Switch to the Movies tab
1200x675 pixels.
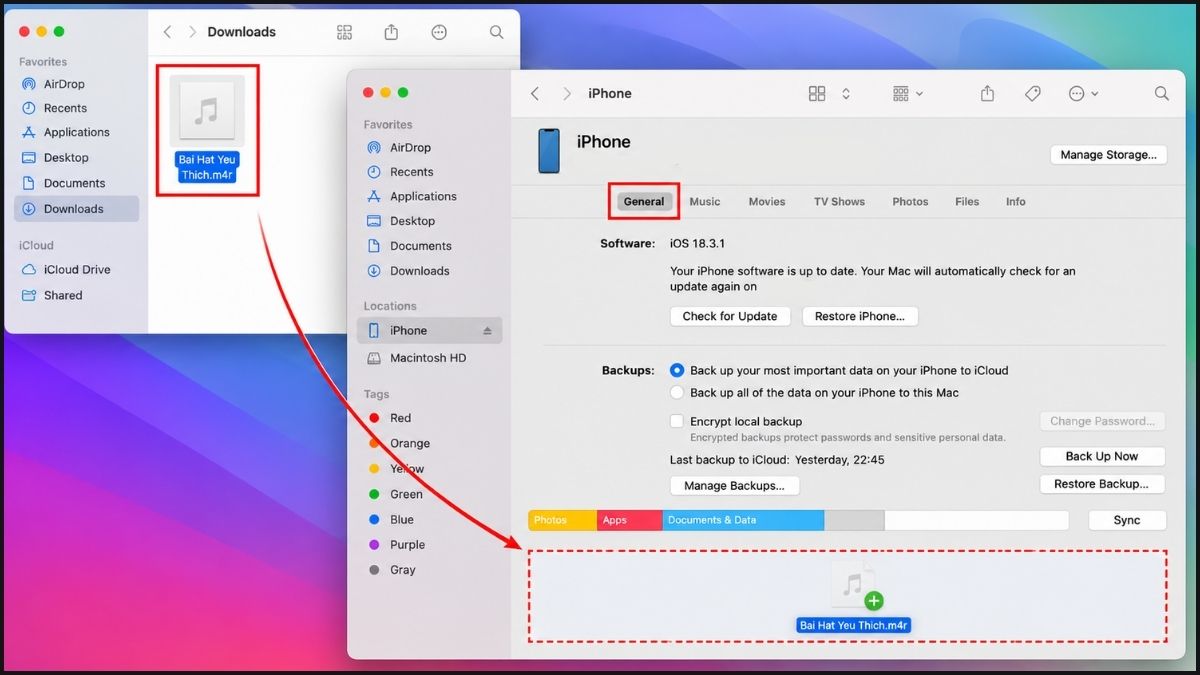point(767,201)
